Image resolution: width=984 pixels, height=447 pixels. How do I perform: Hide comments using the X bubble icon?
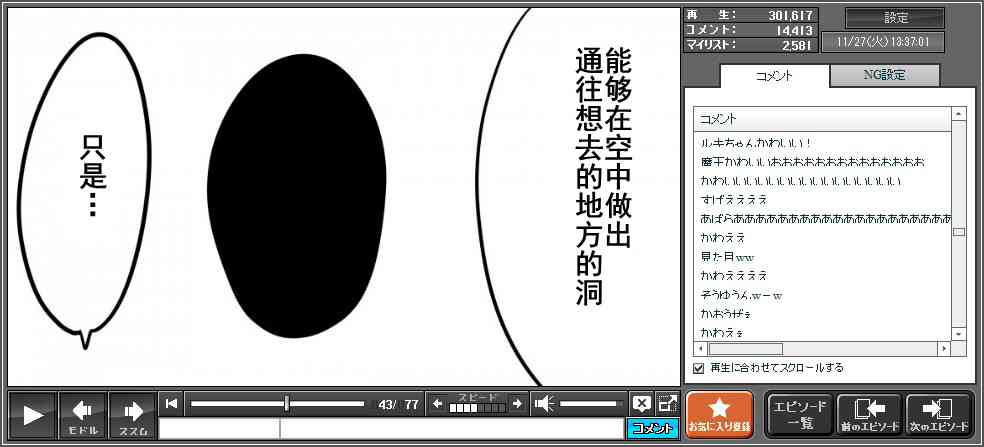click(x=641, y=404)
